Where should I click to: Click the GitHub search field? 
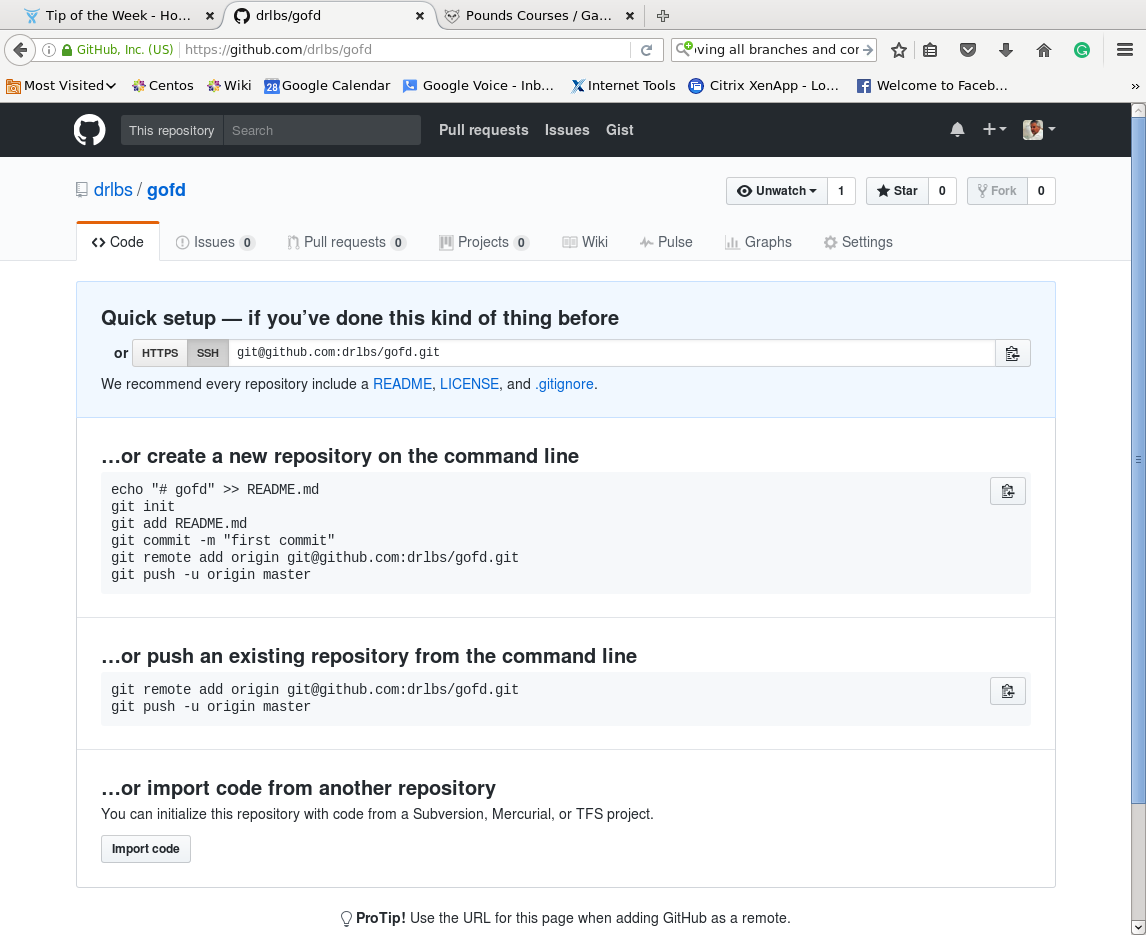321,130
